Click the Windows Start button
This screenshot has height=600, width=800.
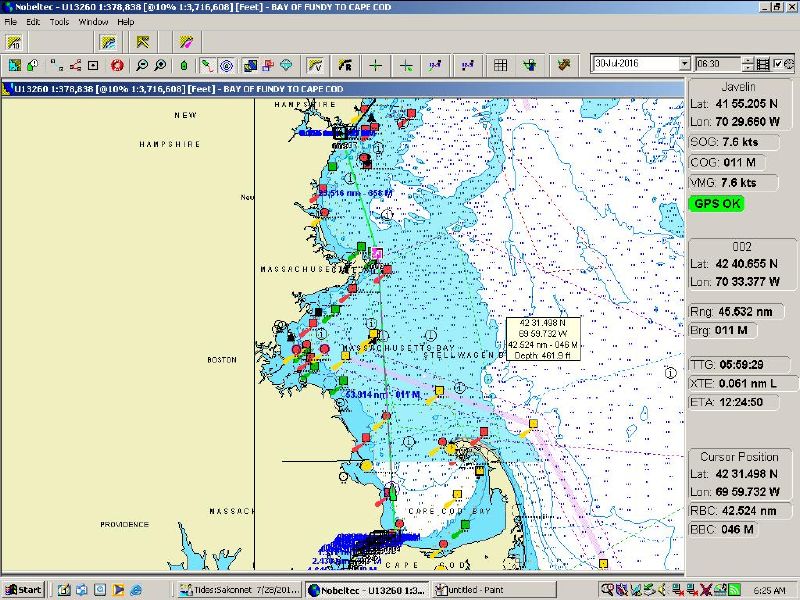coord(22,589)
